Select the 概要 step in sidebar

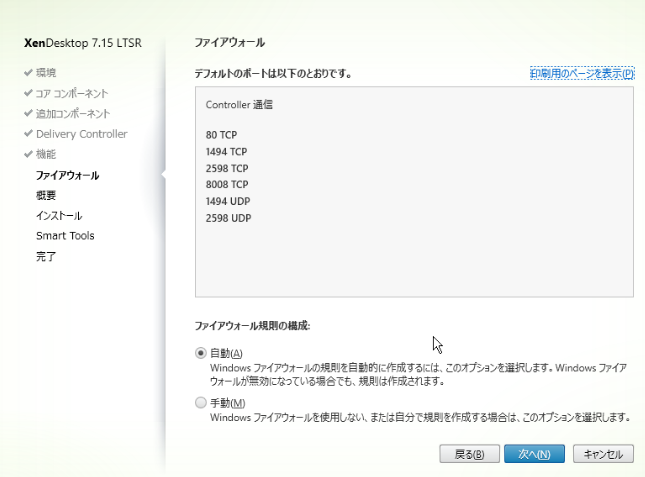pyautogui.click(x=46, y=195)
